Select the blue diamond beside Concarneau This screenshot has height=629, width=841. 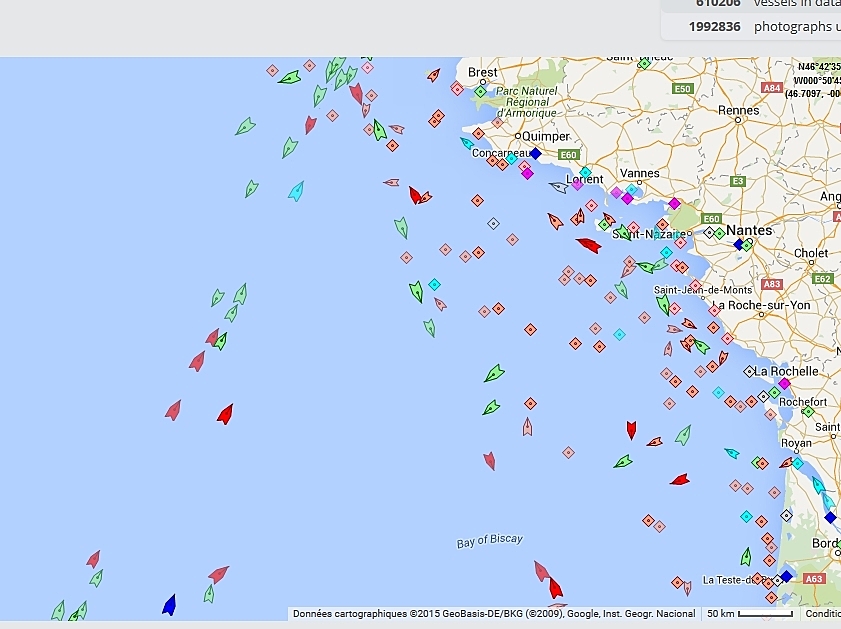click(x=535, y=154)
